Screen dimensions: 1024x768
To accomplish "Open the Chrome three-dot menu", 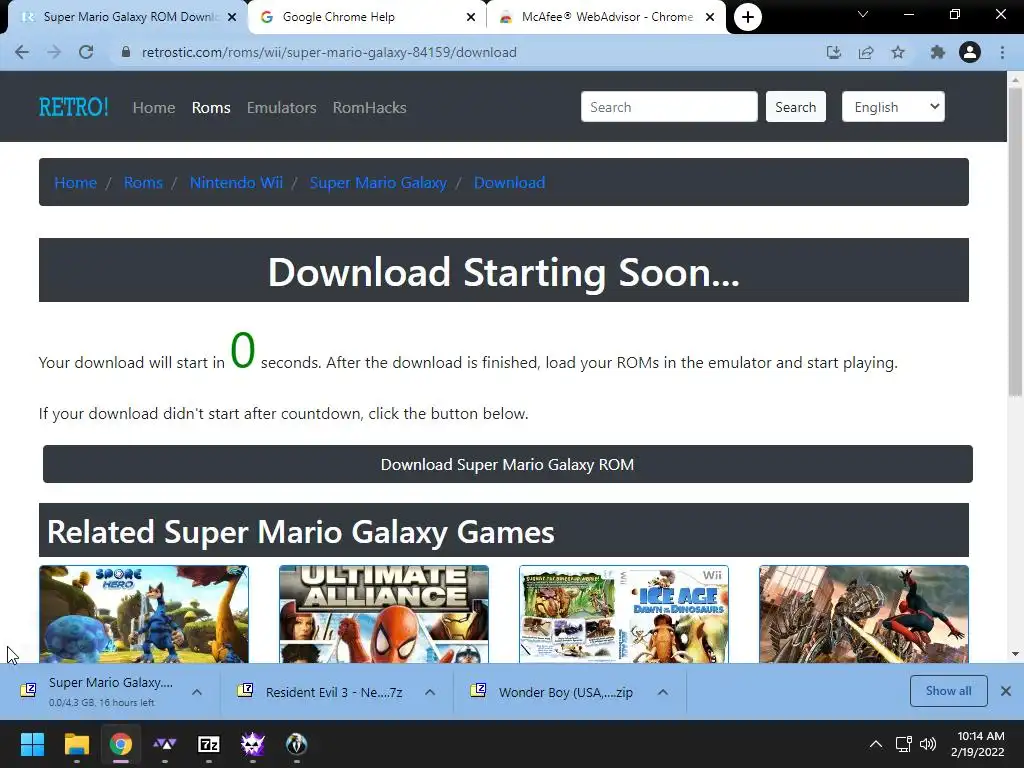I will [1002, 52].
